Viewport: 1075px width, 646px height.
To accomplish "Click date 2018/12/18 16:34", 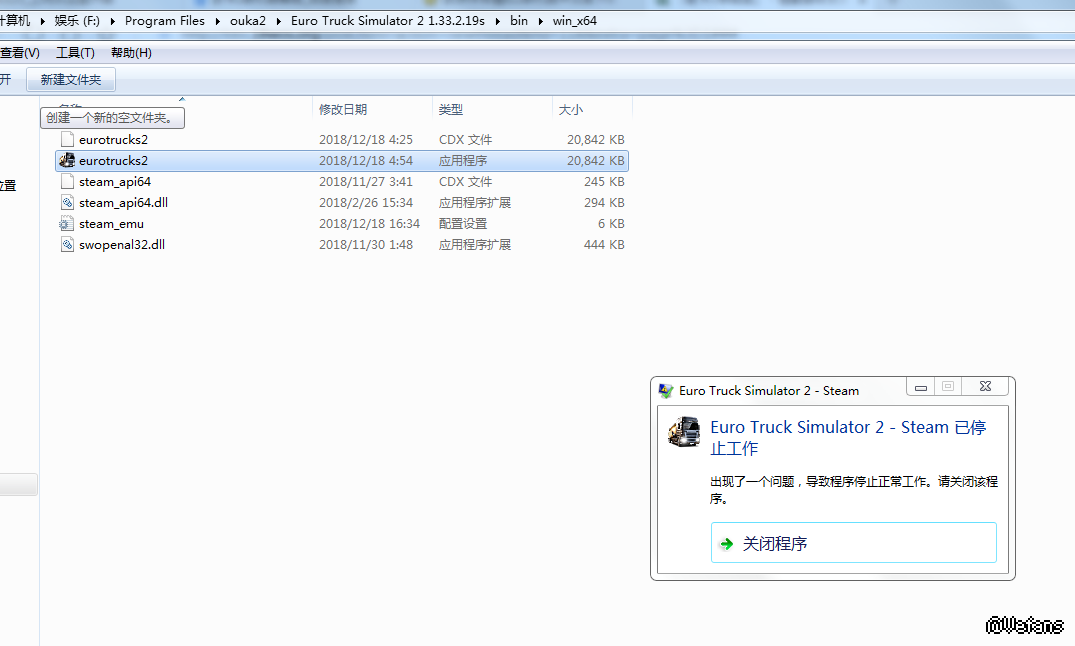I will (x=369, y=224).
